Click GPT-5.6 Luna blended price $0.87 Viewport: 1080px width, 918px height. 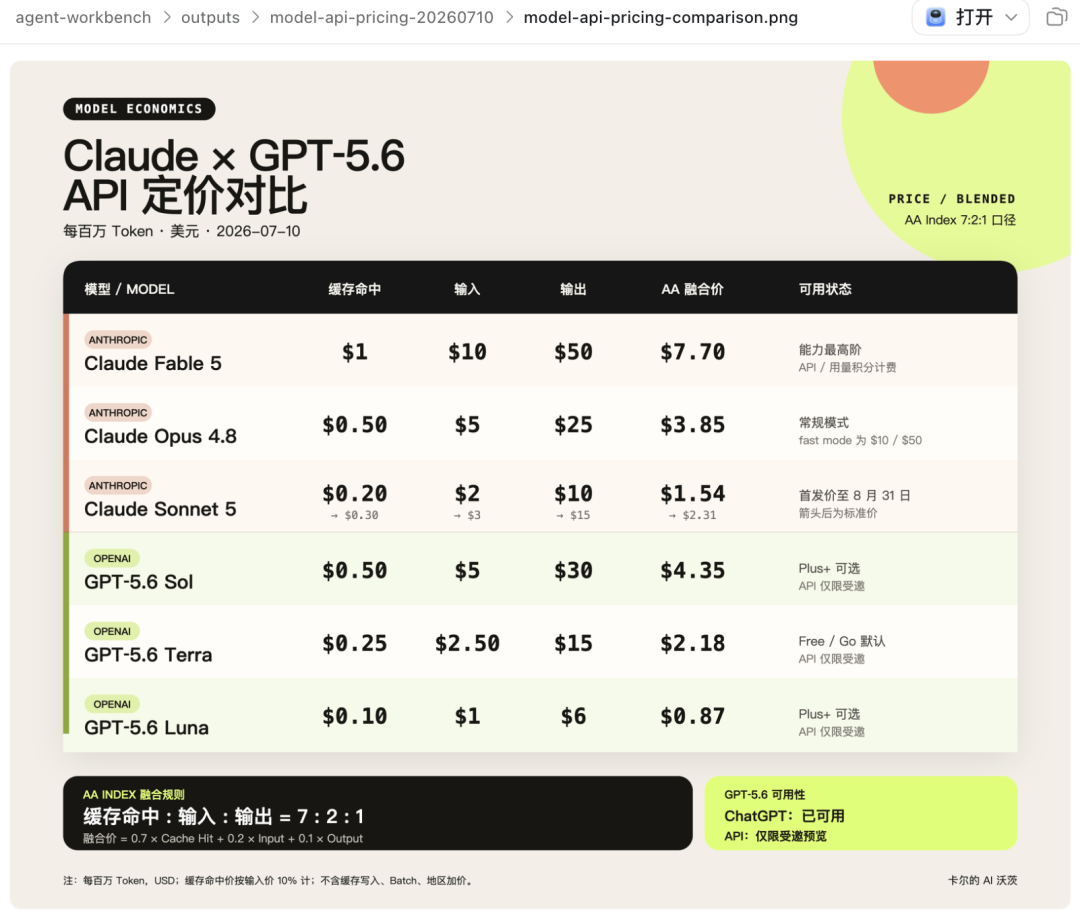[x=692, y=717]
